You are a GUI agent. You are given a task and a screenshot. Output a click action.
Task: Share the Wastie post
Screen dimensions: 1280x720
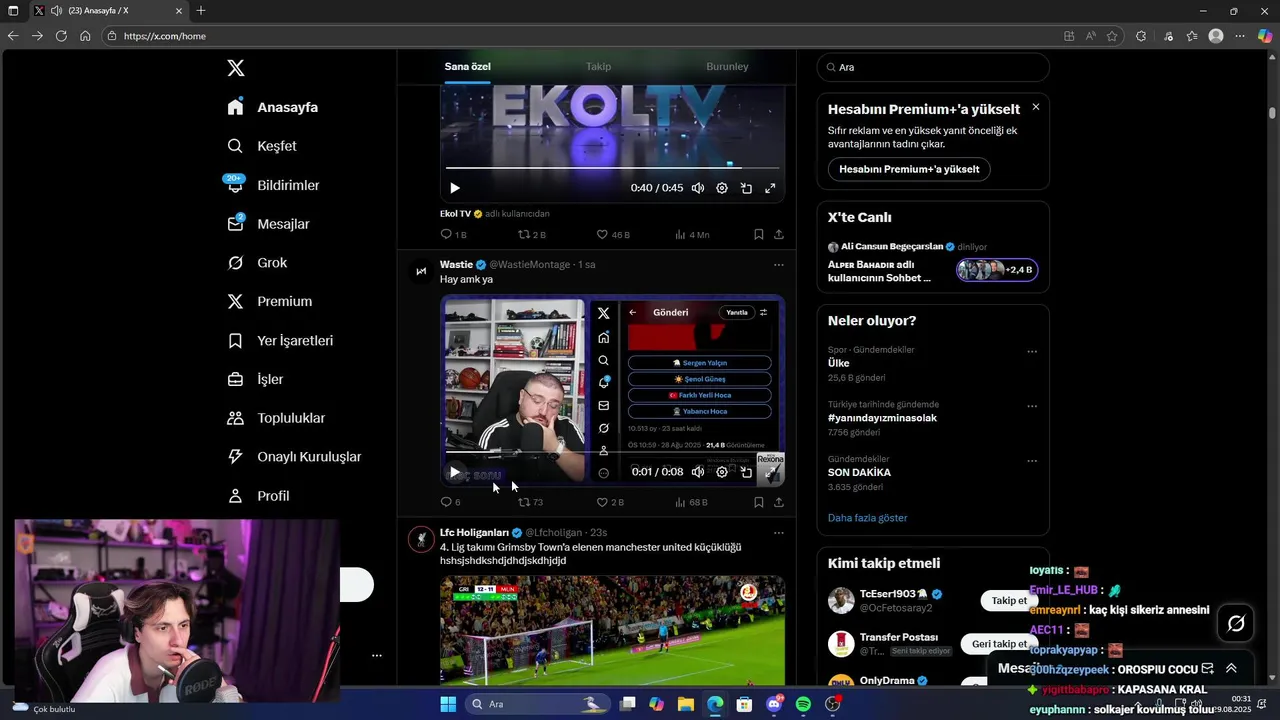[779, 502]
